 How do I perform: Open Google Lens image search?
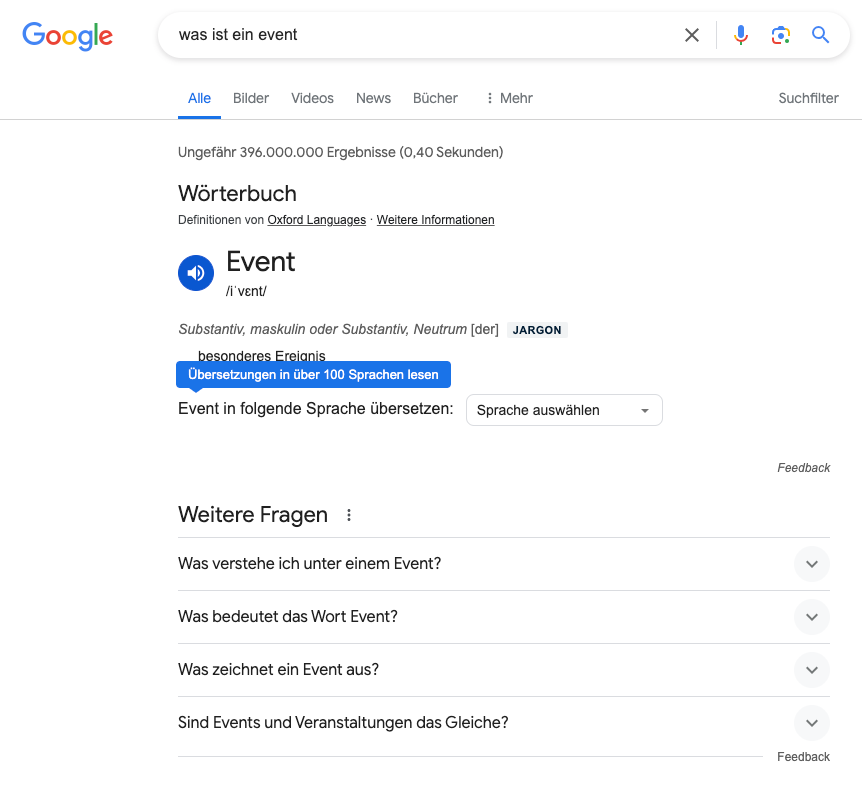(780, 34)
